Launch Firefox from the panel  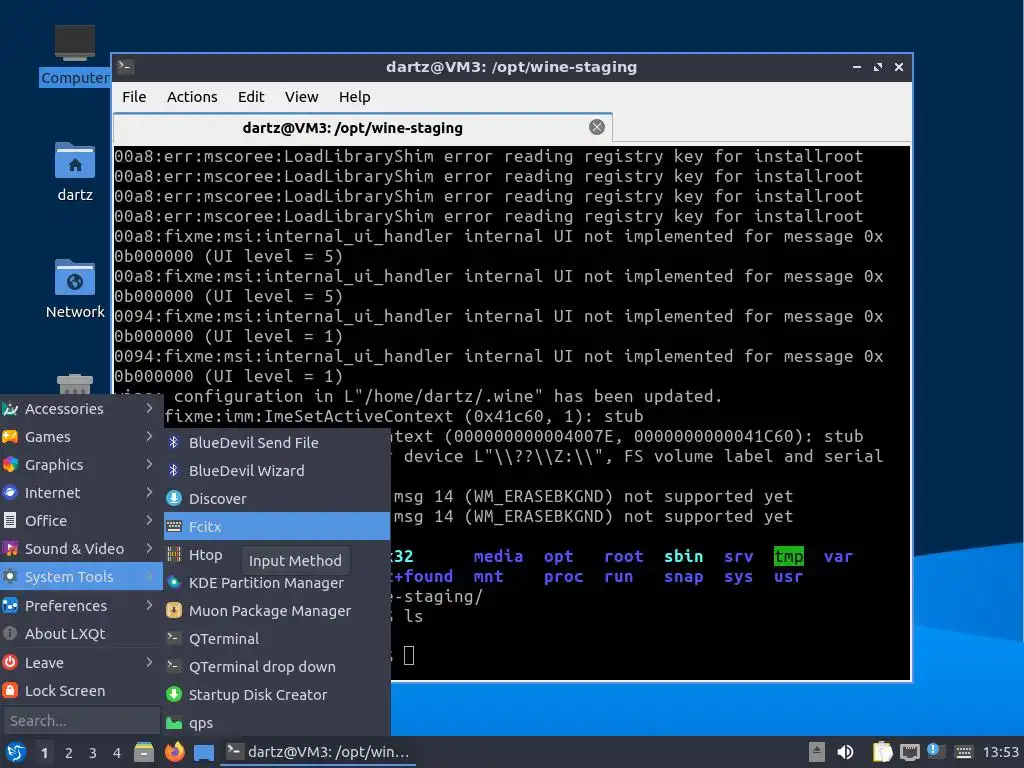click(x=174, y=752)
